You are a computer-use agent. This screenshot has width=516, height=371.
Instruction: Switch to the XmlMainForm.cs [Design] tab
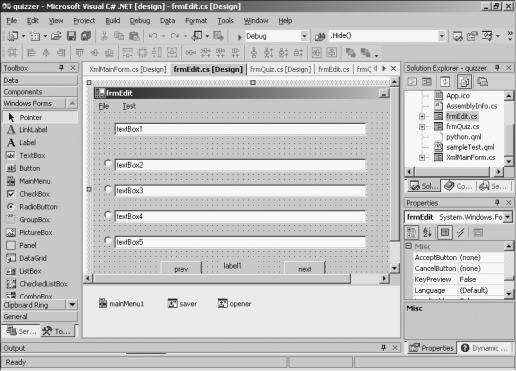point(128,69)
